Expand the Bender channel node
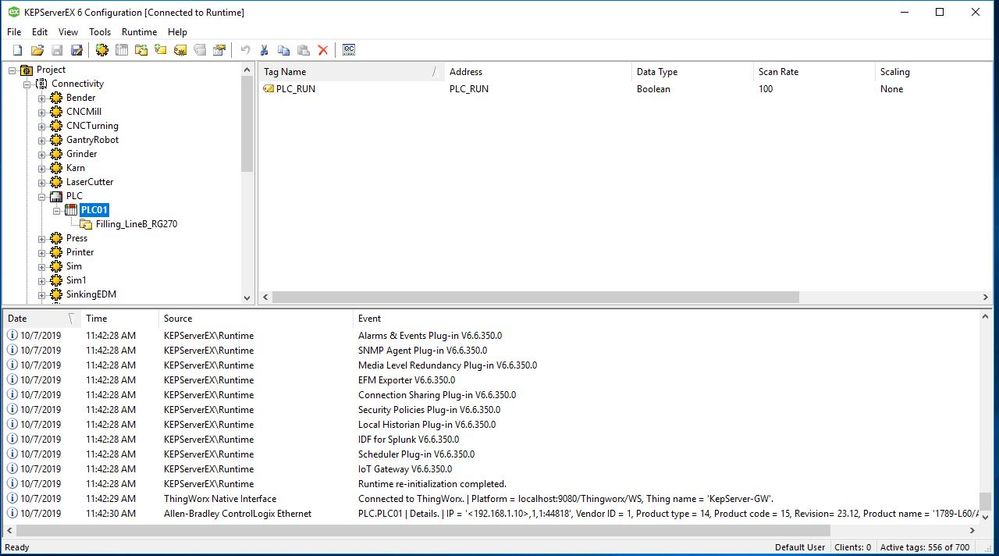The width and height of the screenshot is (999, 556). click(x=42, y=98)
